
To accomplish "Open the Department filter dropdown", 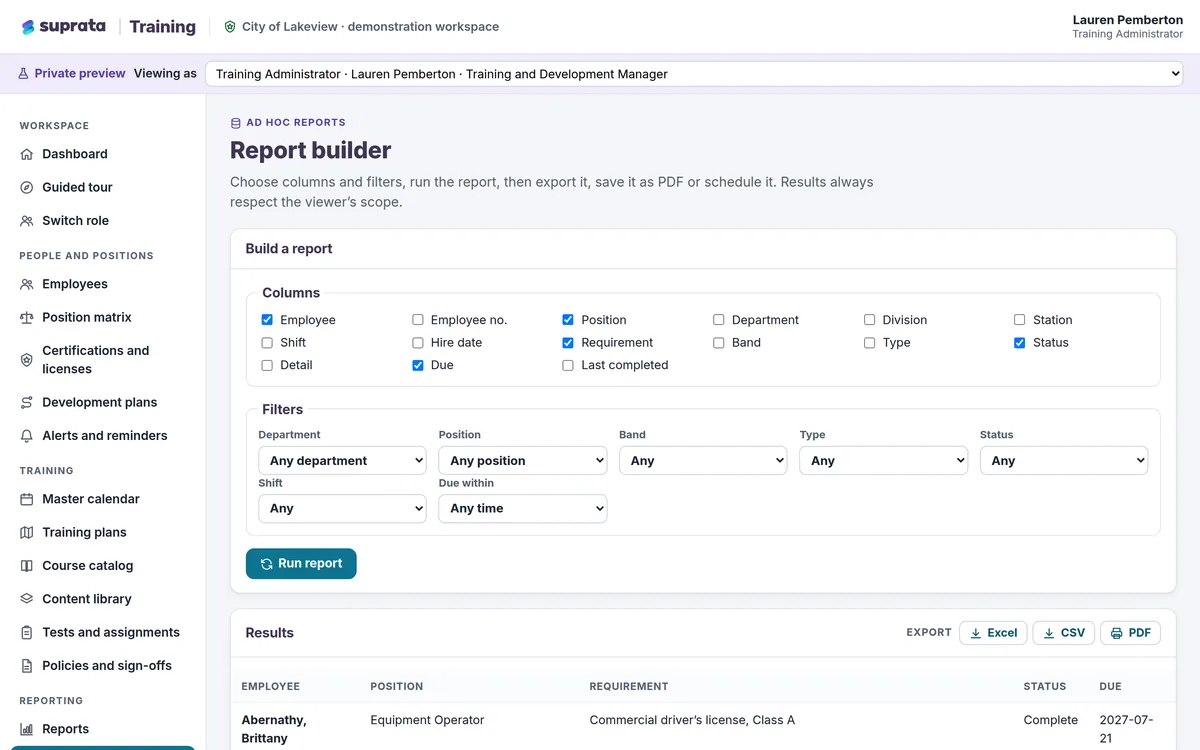I will pos(342,461).
